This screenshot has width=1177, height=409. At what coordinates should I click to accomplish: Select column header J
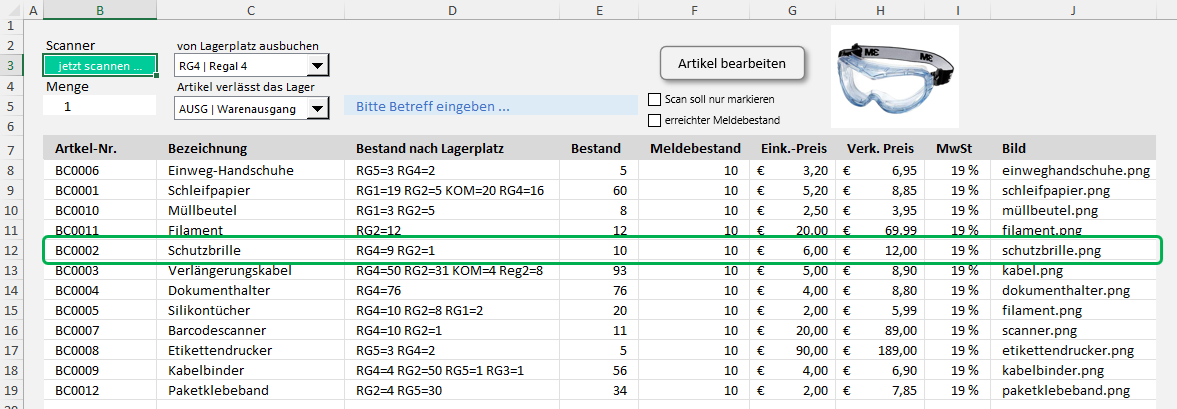tap(1071, 11)
